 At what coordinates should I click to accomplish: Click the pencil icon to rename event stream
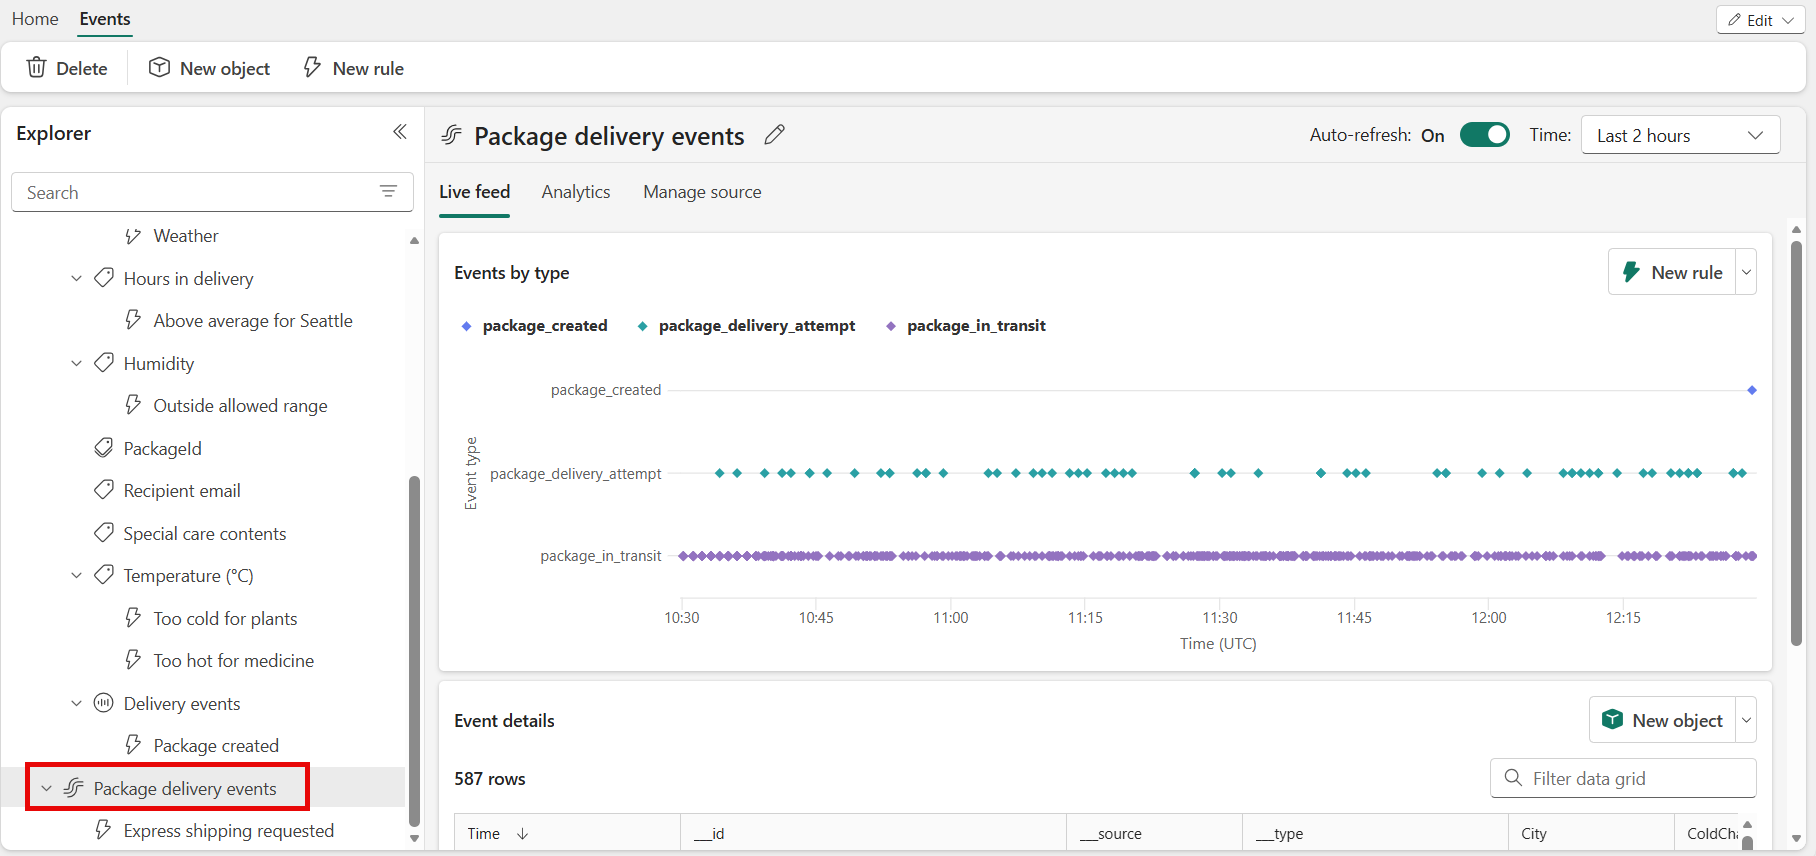point(774,135)
